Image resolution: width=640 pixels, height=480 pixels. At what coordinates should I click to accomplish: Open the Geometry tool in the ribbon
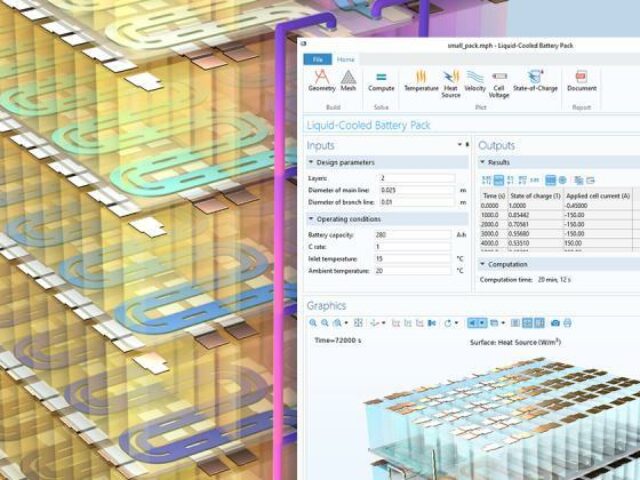[322, 80]
